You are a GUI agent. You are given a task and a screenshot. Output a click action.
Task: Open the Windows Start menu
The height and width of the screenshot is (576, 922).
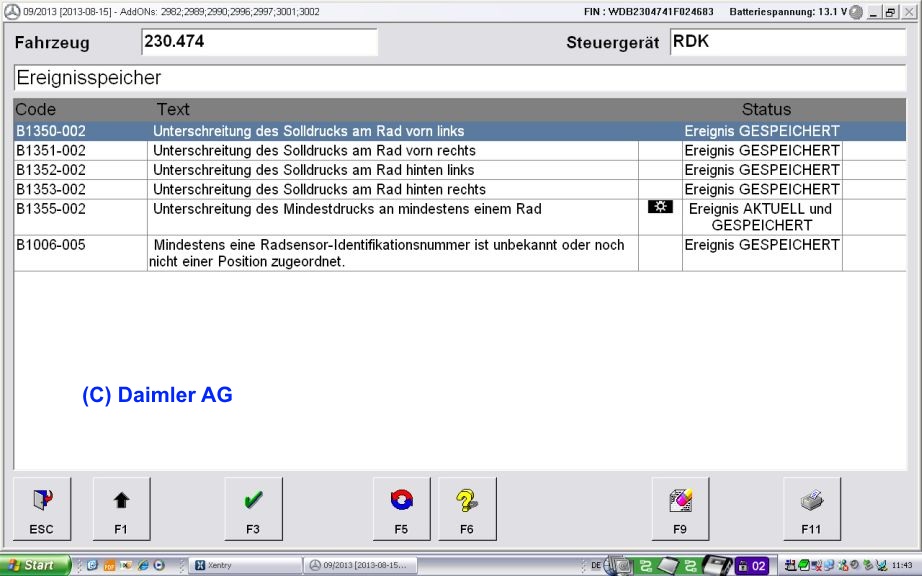point(36,565)
